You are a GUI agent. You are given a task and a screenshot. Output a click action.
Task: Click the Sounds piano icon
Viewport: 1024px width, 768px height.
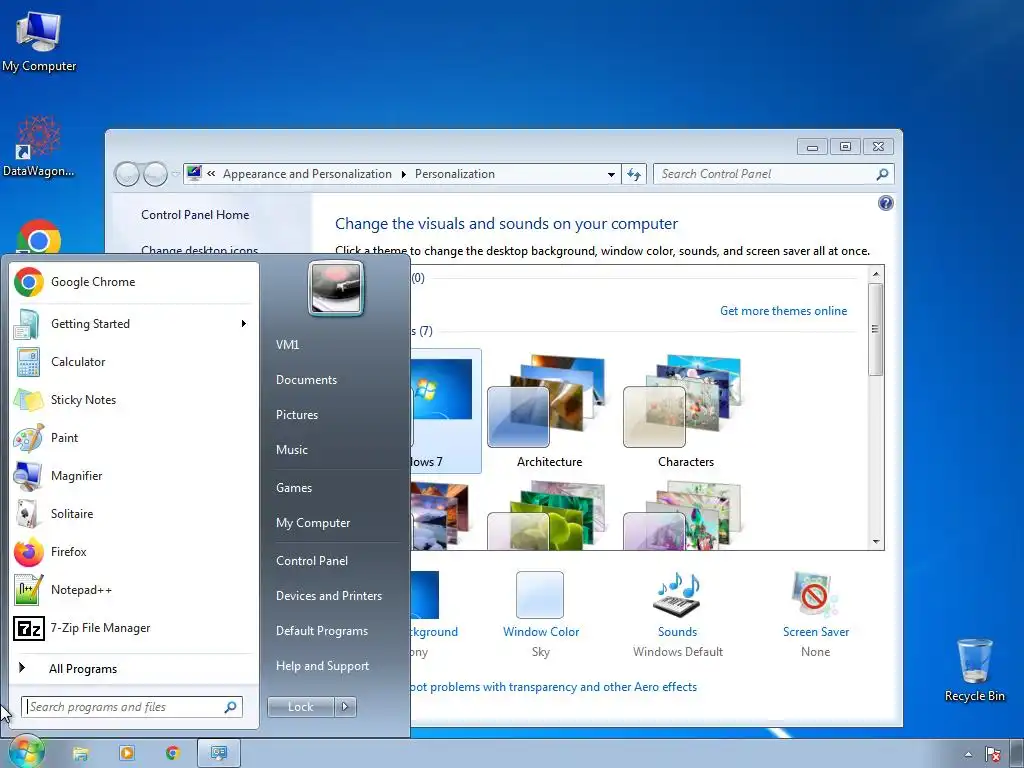pos(677,594)
